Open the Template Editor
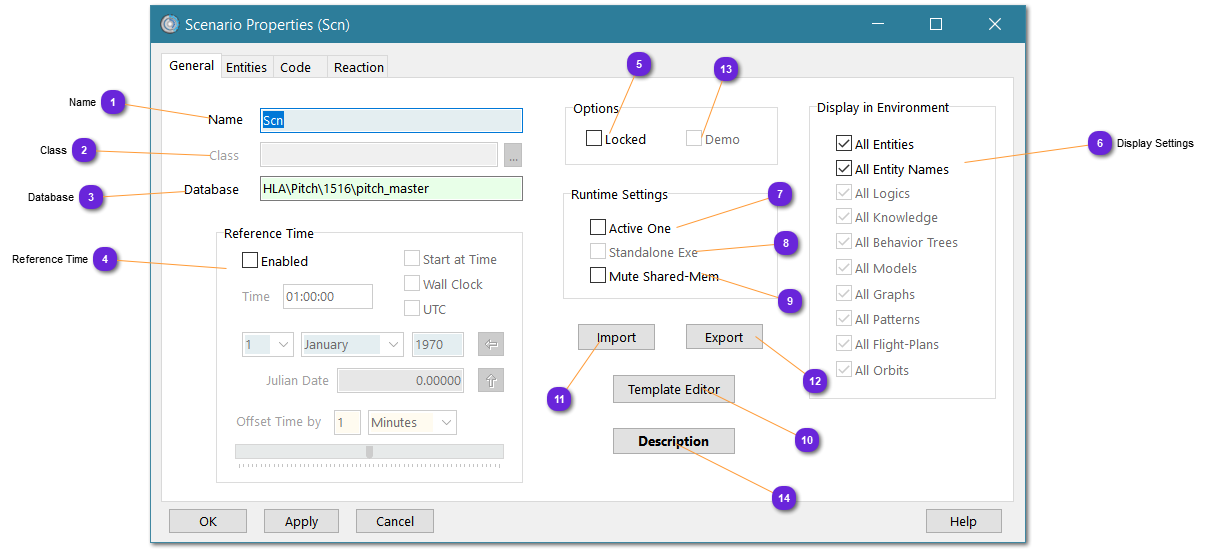Viewport: 1210px width, 552px height. (x=673, y=390)
